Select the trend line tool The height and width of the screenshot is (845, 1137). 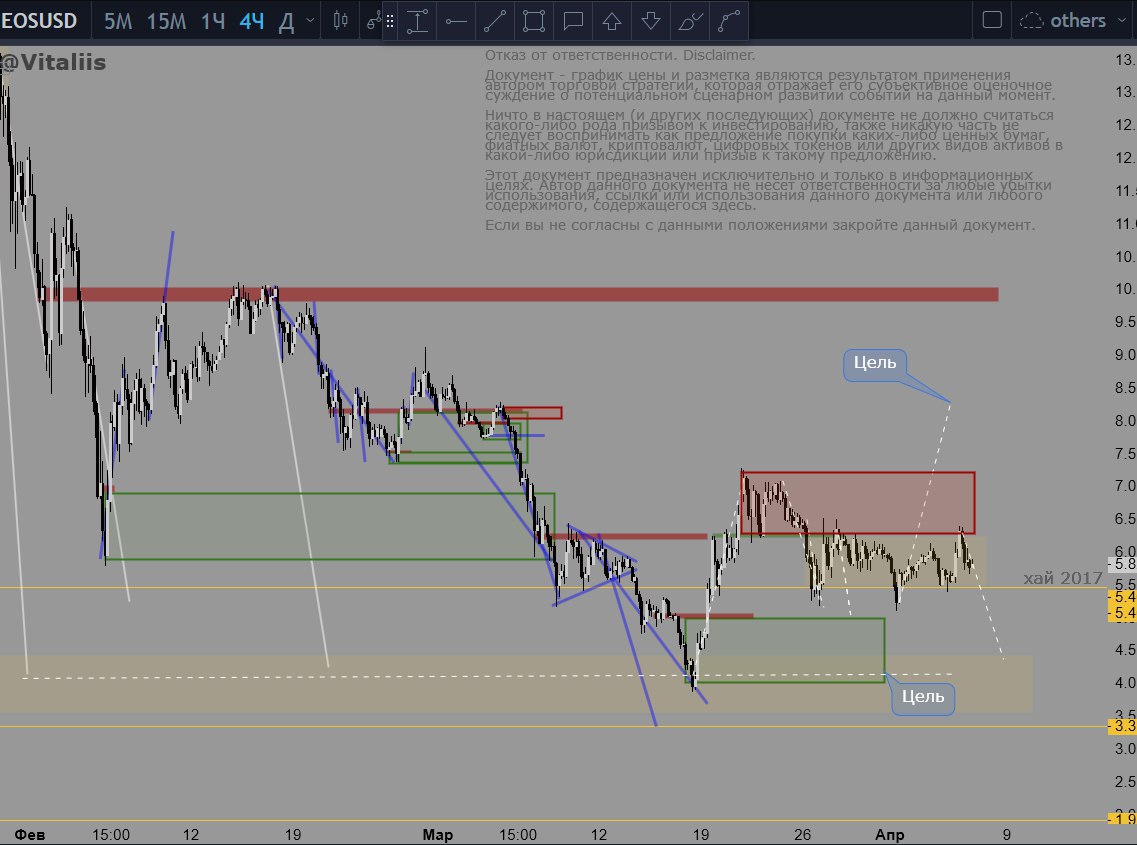click(x=495, y=21)
